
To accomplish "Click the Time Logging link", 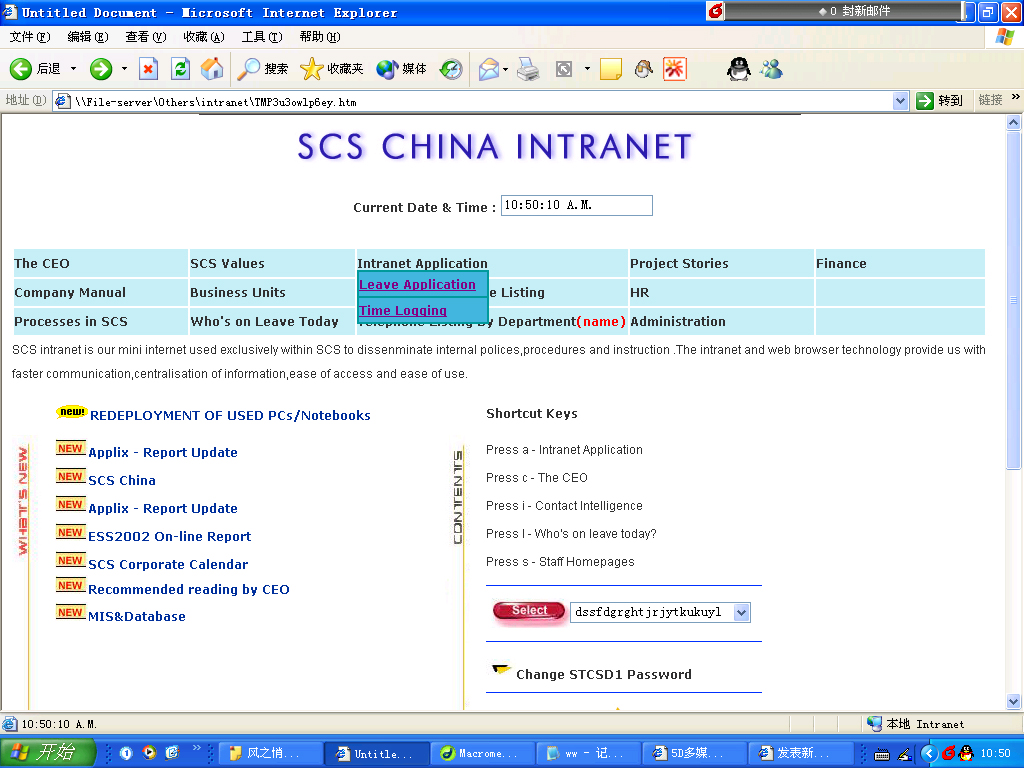I will click(403, 311).
